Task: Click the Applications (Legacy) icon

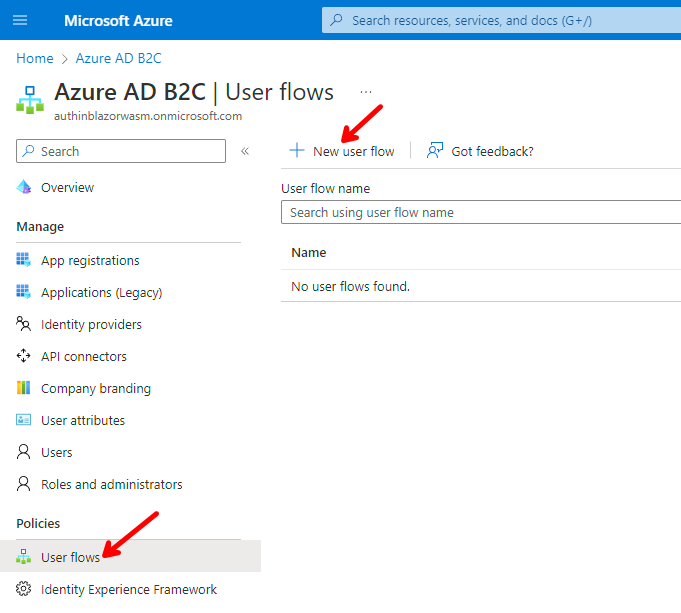Action: tap(23, 292)
